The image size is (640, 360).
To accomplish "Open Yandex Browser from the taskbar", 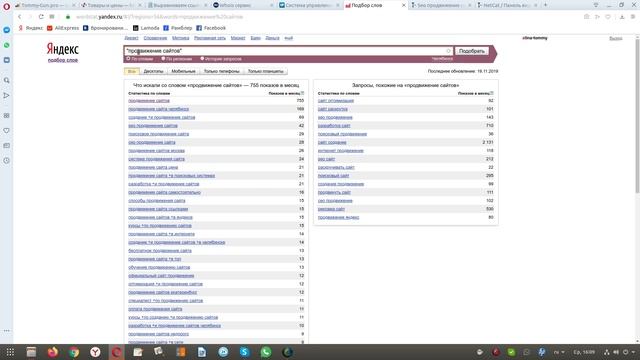I will point(95,352).
